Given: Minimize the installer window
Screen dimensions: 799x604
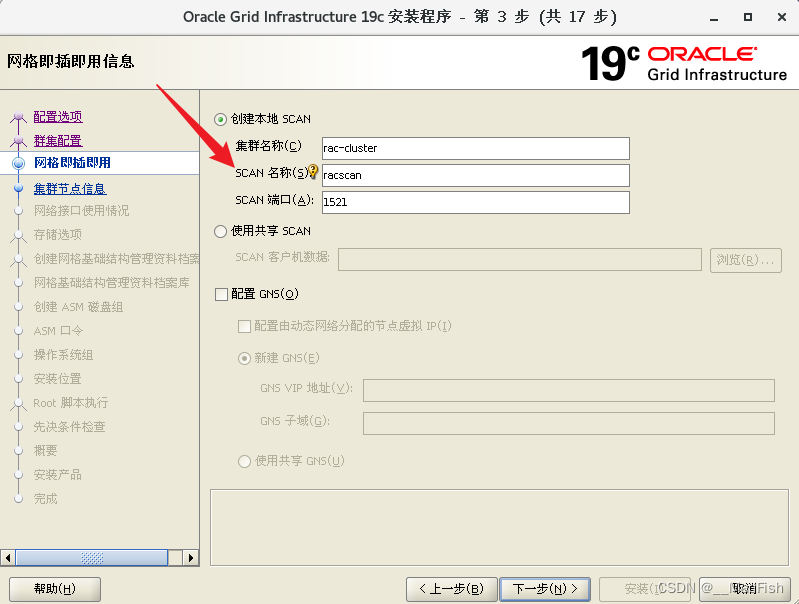Looking at the screenshot, I should [714, 17].
